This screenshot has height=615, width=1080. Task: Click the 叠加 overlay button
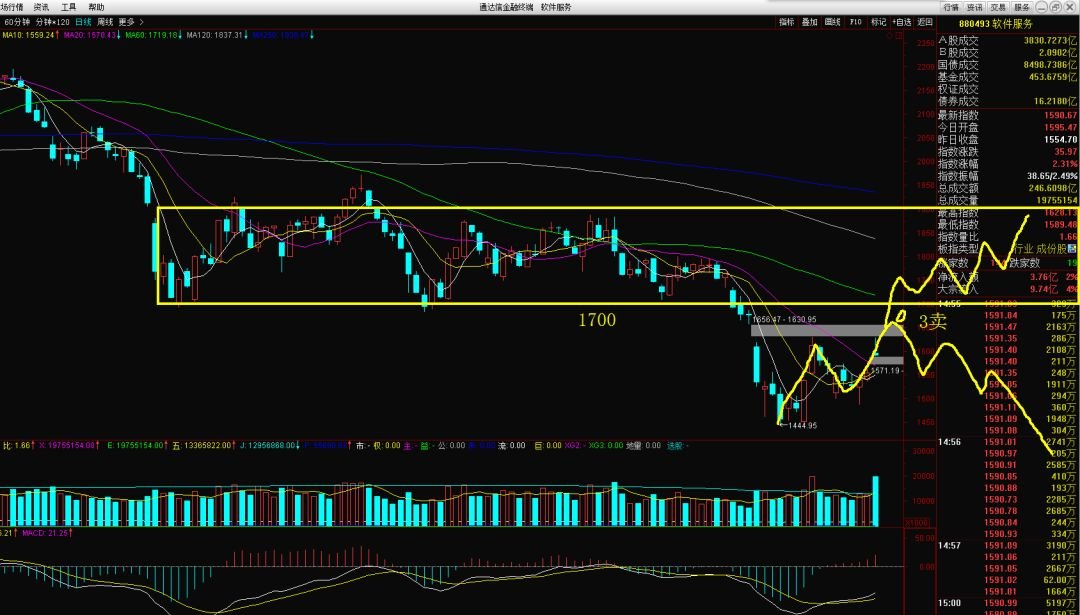tap(809, 22)
